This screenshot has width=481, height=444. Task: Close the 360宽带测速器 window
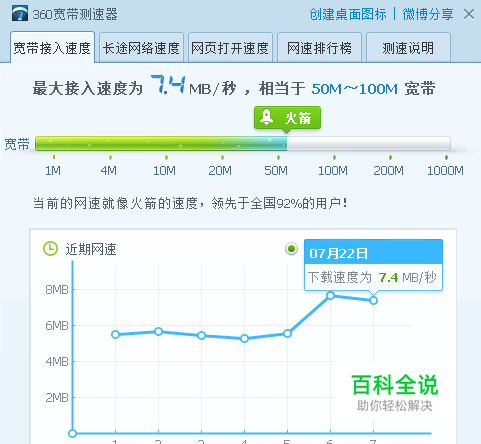click(469, 14)
